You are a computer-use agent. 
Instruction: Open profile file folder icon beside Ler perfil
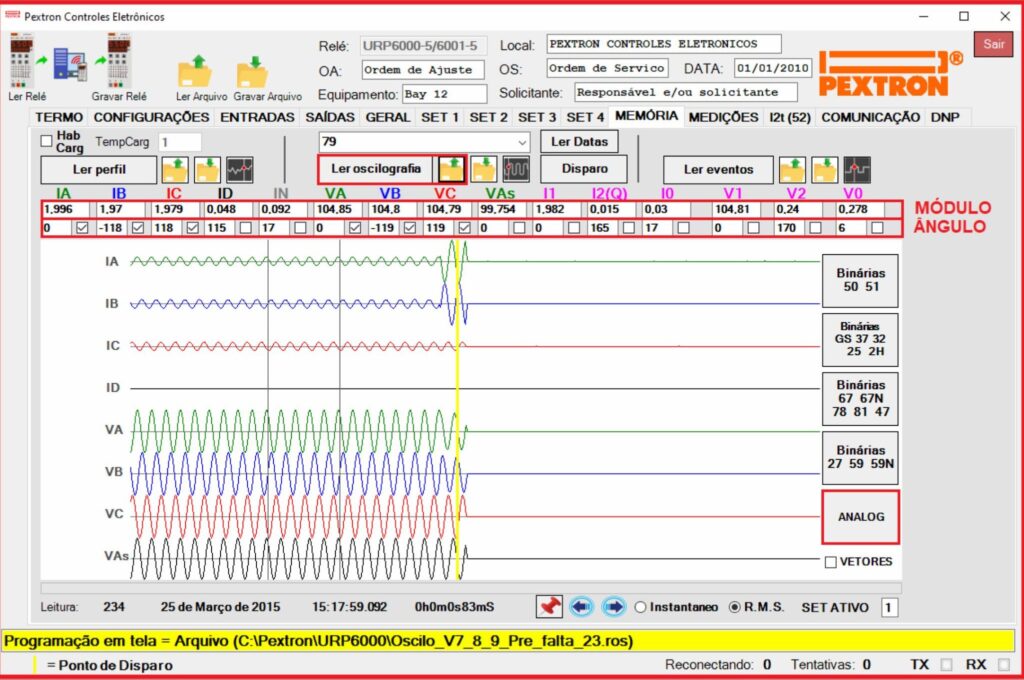tap(175, 170)
